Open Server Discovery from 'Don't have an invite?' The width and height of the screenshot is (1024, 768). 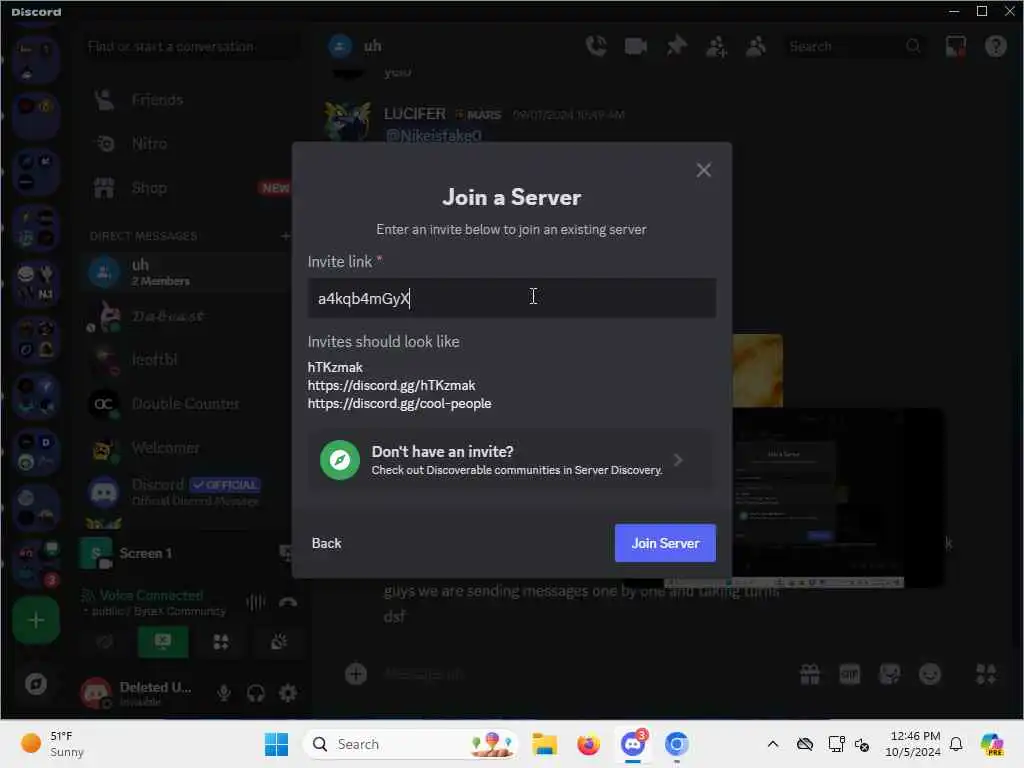(511, 460)
